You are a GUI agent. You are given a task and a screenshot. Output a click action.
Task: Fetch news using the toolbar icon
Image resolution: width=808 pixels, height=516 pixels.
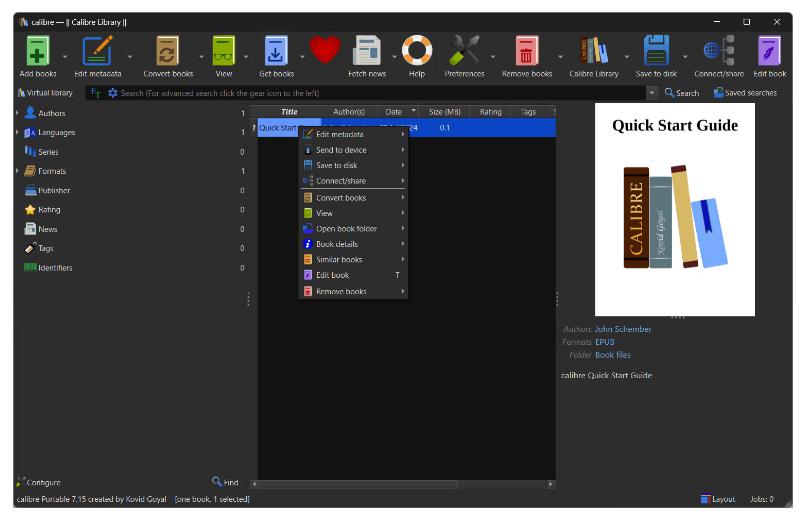tap(367, 51)
